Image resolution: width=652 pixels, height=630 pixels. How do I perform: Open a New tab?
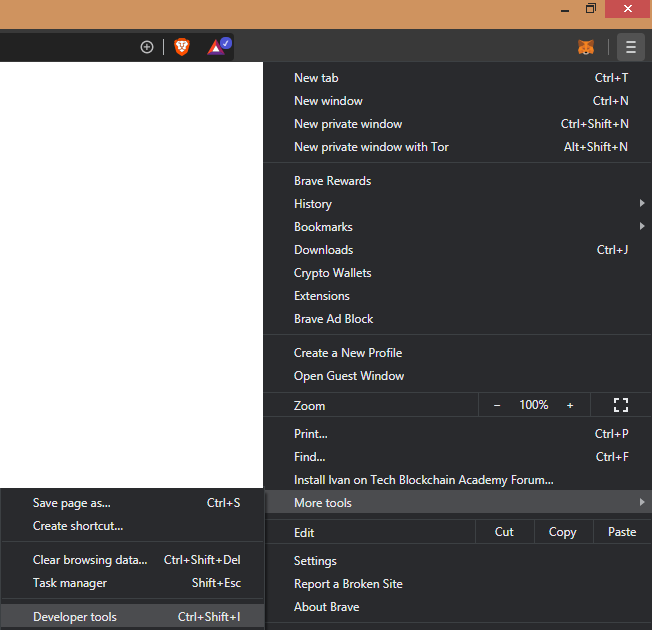457,78
